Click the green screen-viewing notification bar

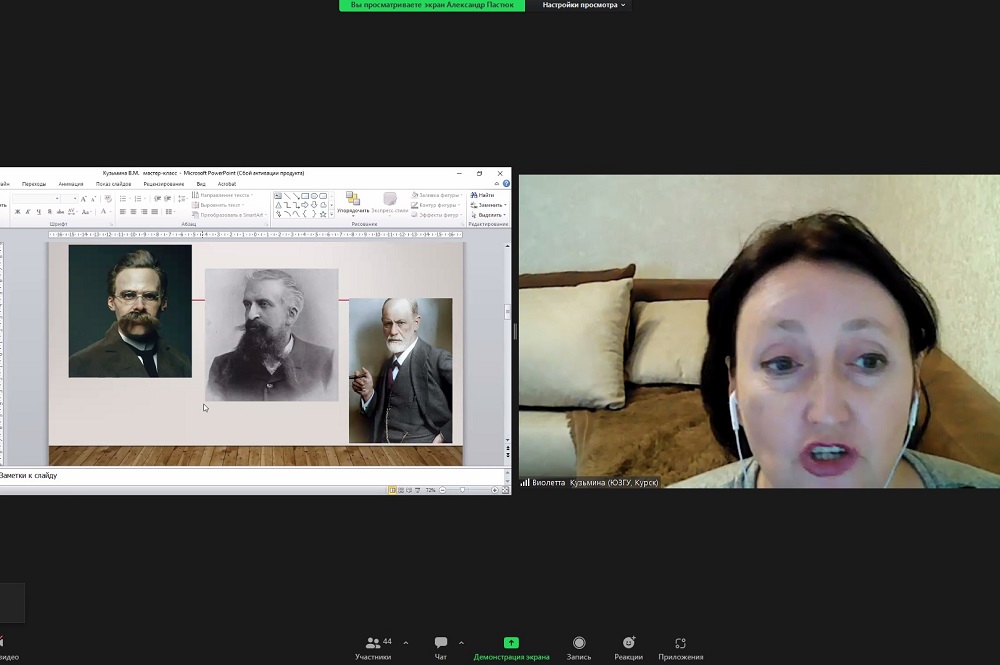[x=432, y=5]
